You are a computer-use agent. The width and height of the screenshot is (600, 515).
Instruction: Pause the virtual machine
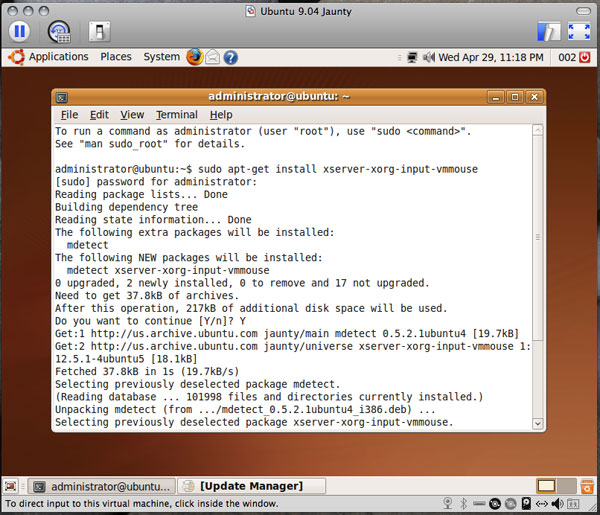click(20, 31)
